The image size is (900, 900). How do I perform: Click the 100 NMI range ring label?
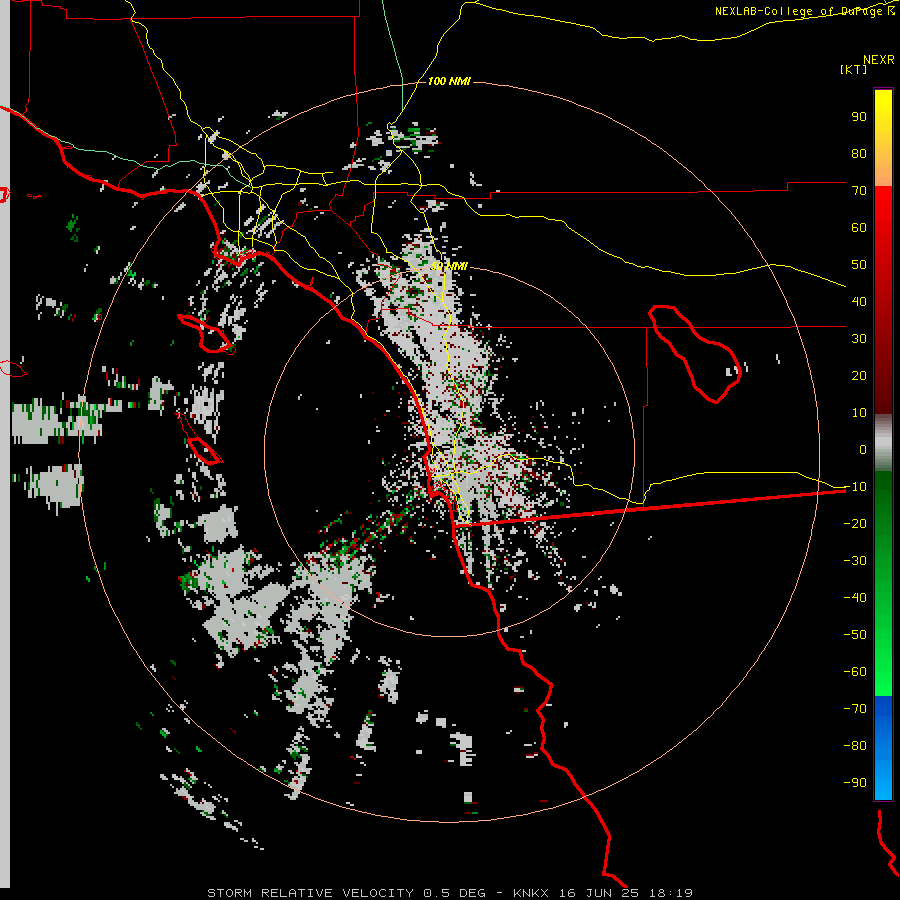pyautogui.click(x=449, y=82)
